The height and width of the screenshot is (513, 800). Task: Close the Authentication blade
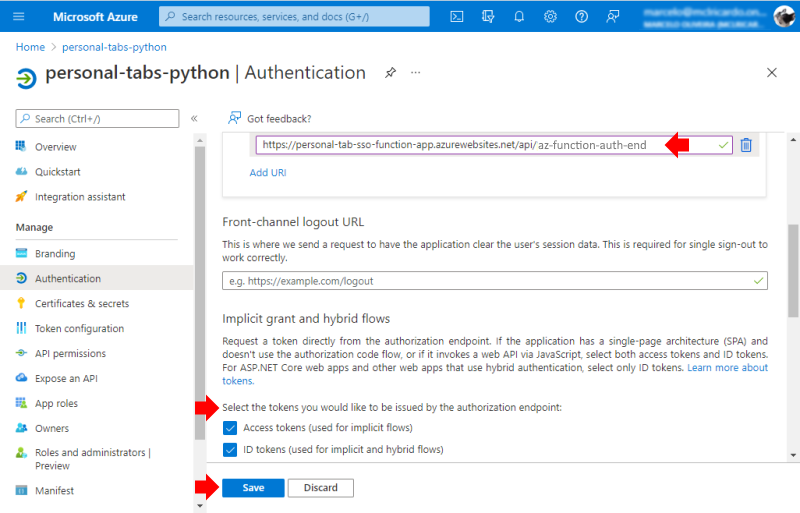click(x=771, y=72)
